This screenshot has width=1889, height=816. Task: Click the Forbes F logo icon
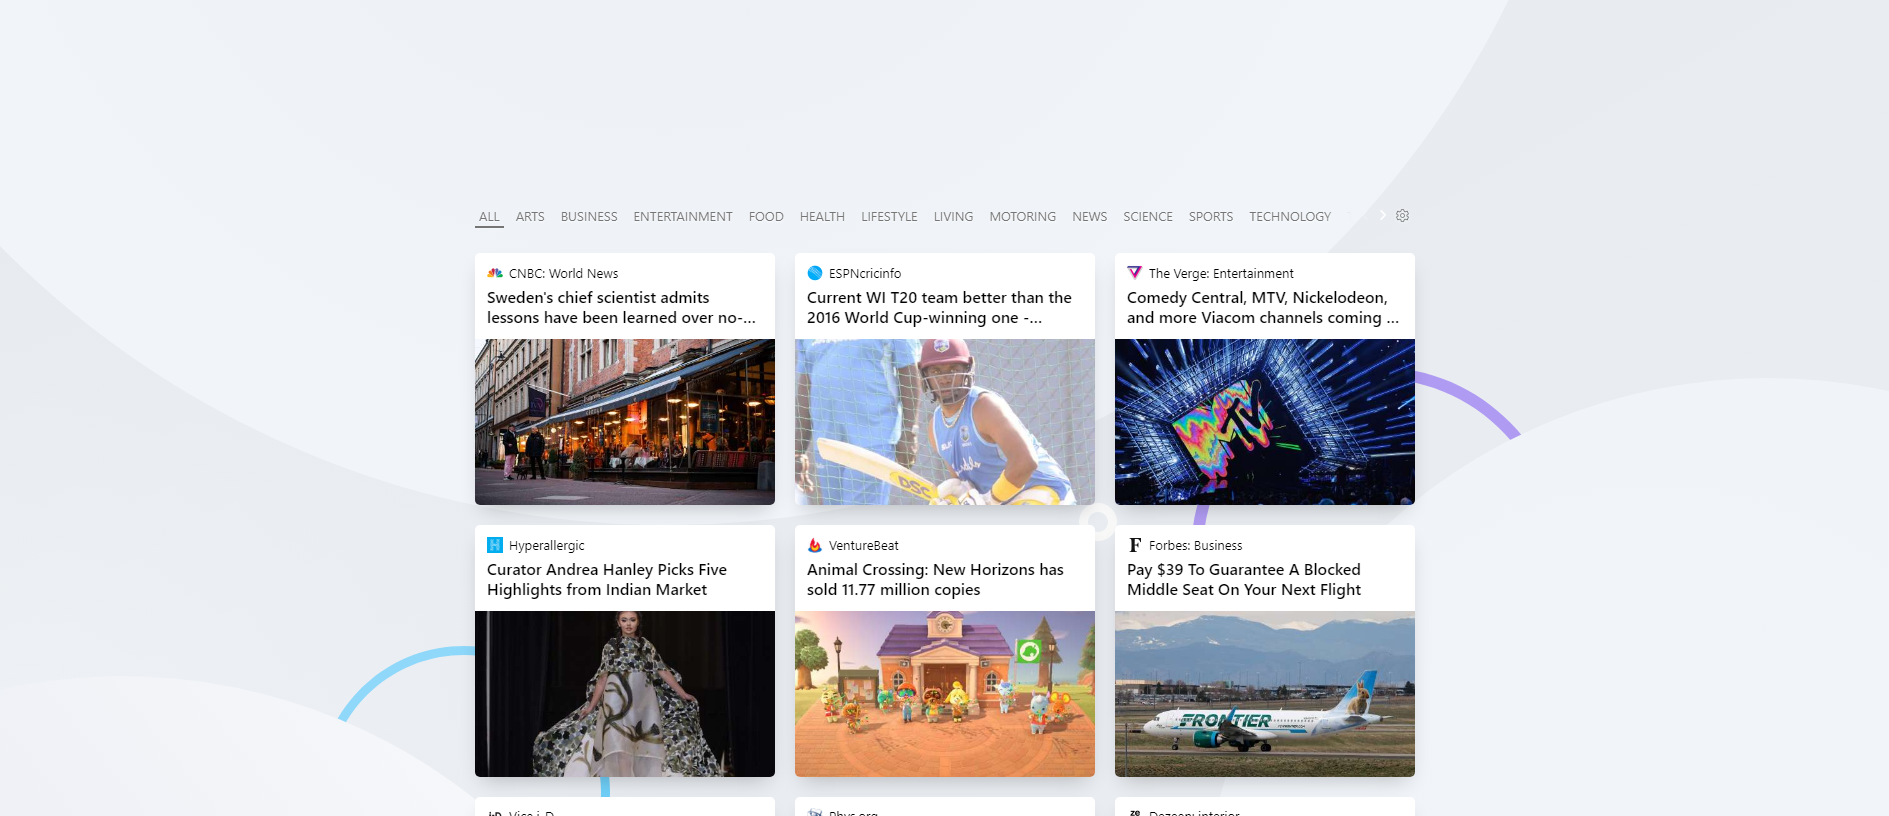coord(1135,545)
